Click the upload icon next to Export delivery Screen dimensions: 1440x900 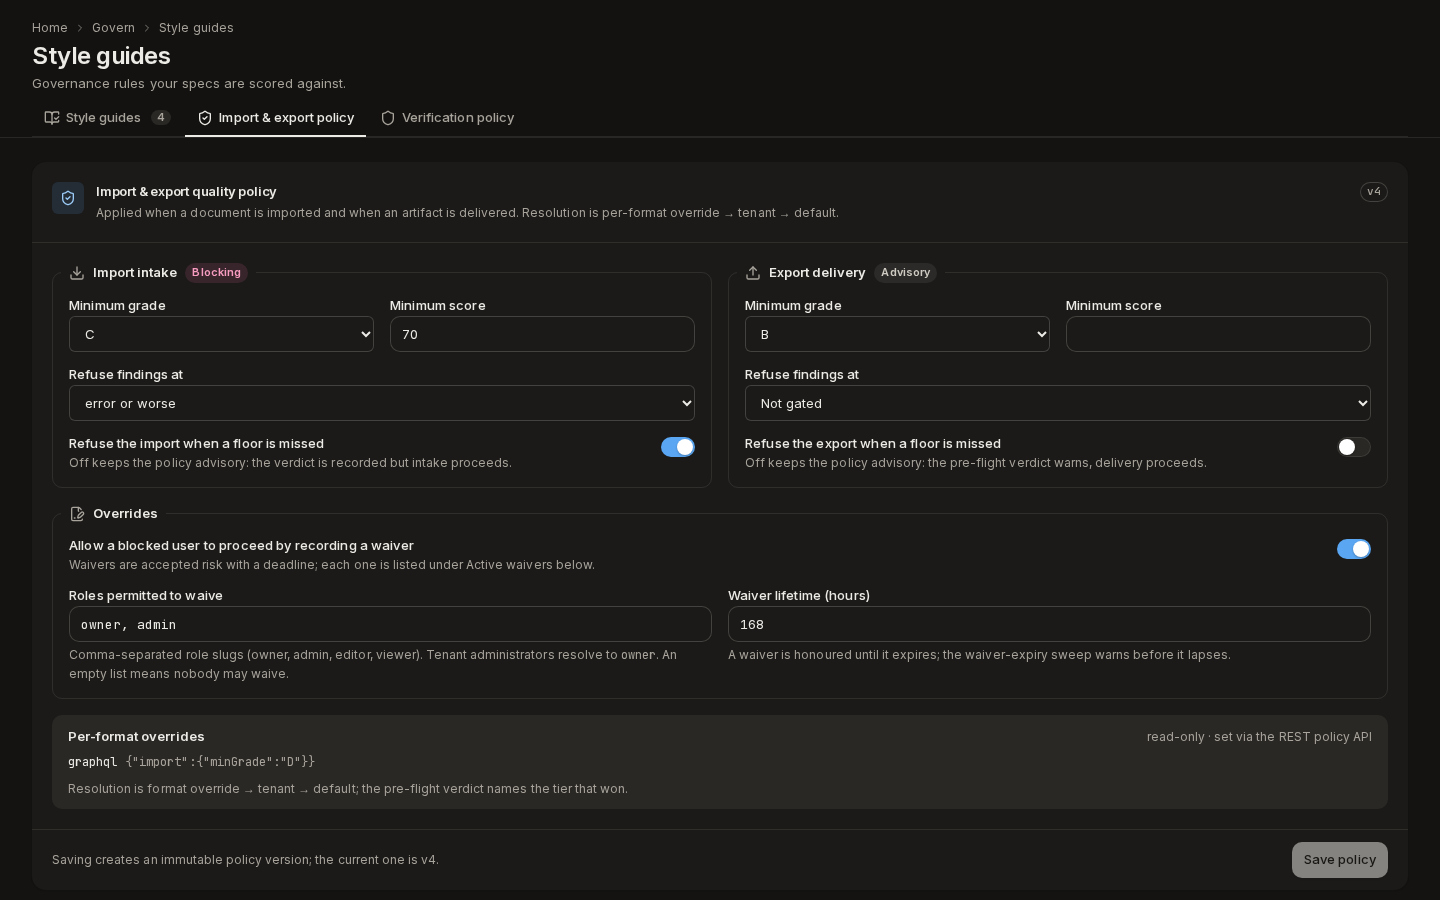tap(753, 273)
